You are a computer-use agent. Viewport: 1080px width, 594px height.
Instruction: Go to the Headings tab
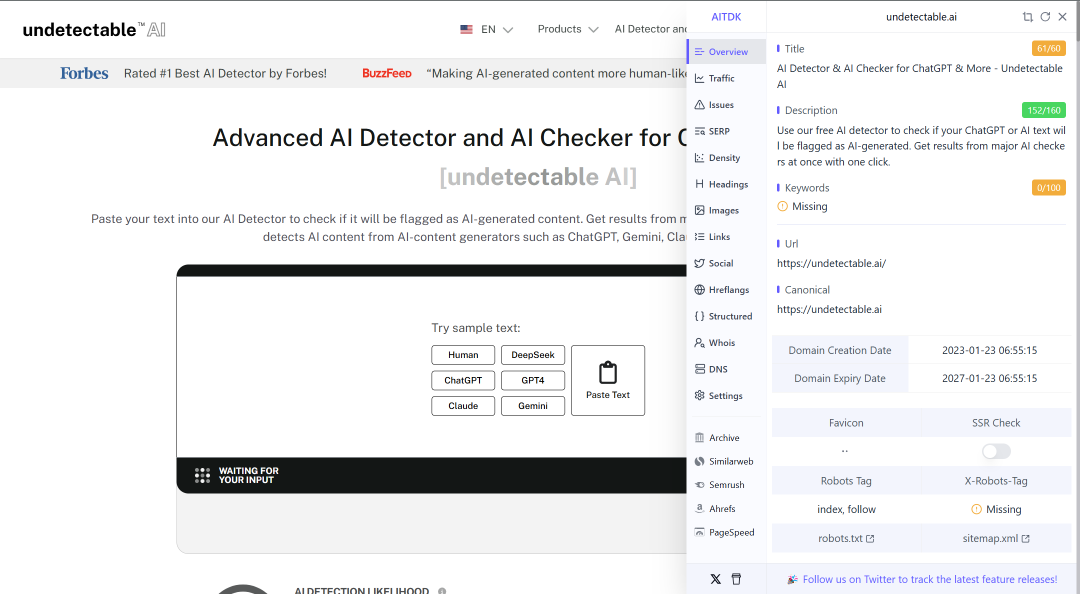pos(727,184)
